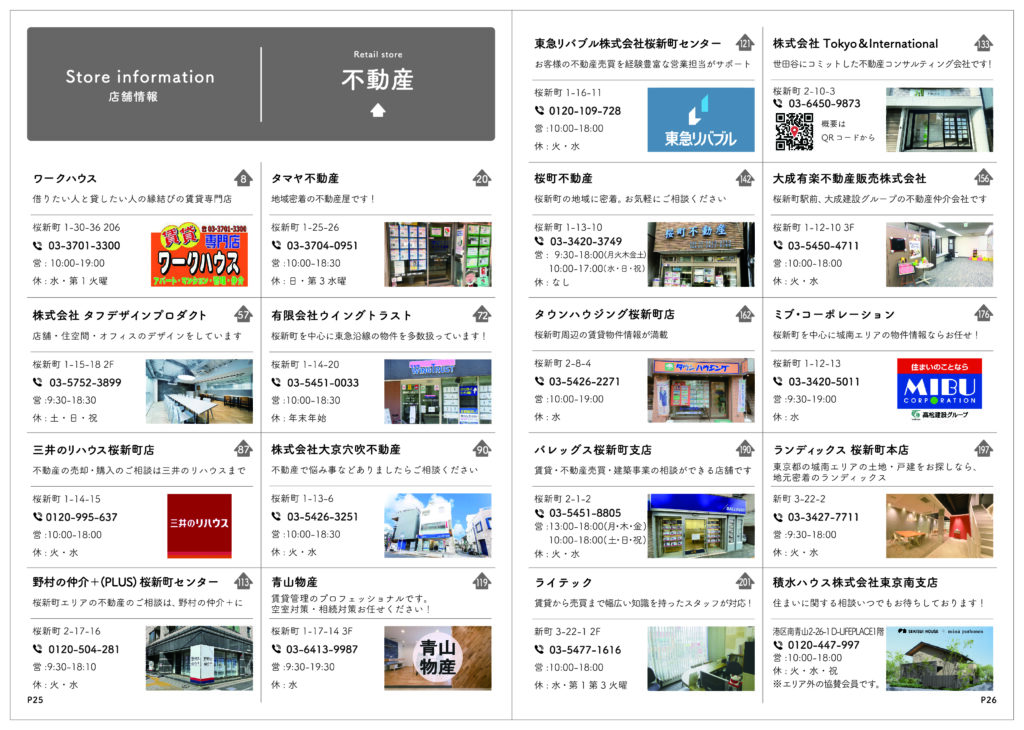Click badge 176 beside ミブ・コーポレーション
The height and width of the screenshot is (730, 1024).
click(x=983, y=314)
